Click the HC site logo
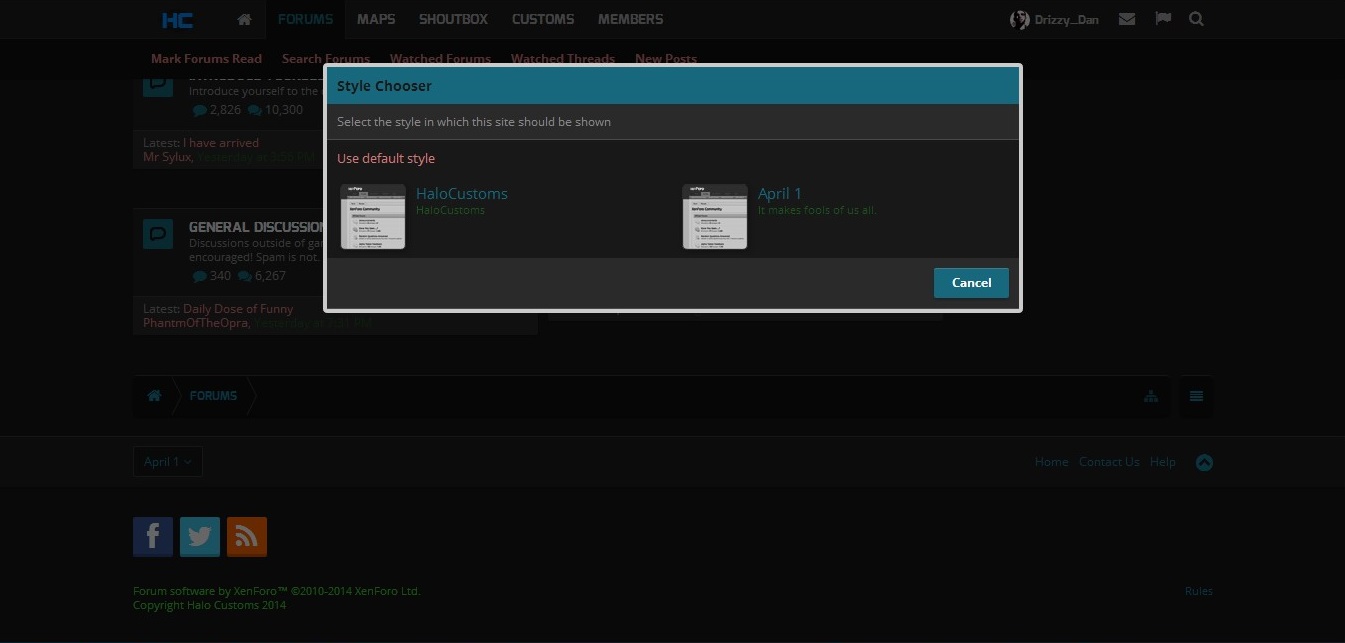Viewport: 1345px width, 643px height. (x=177, y=19)
